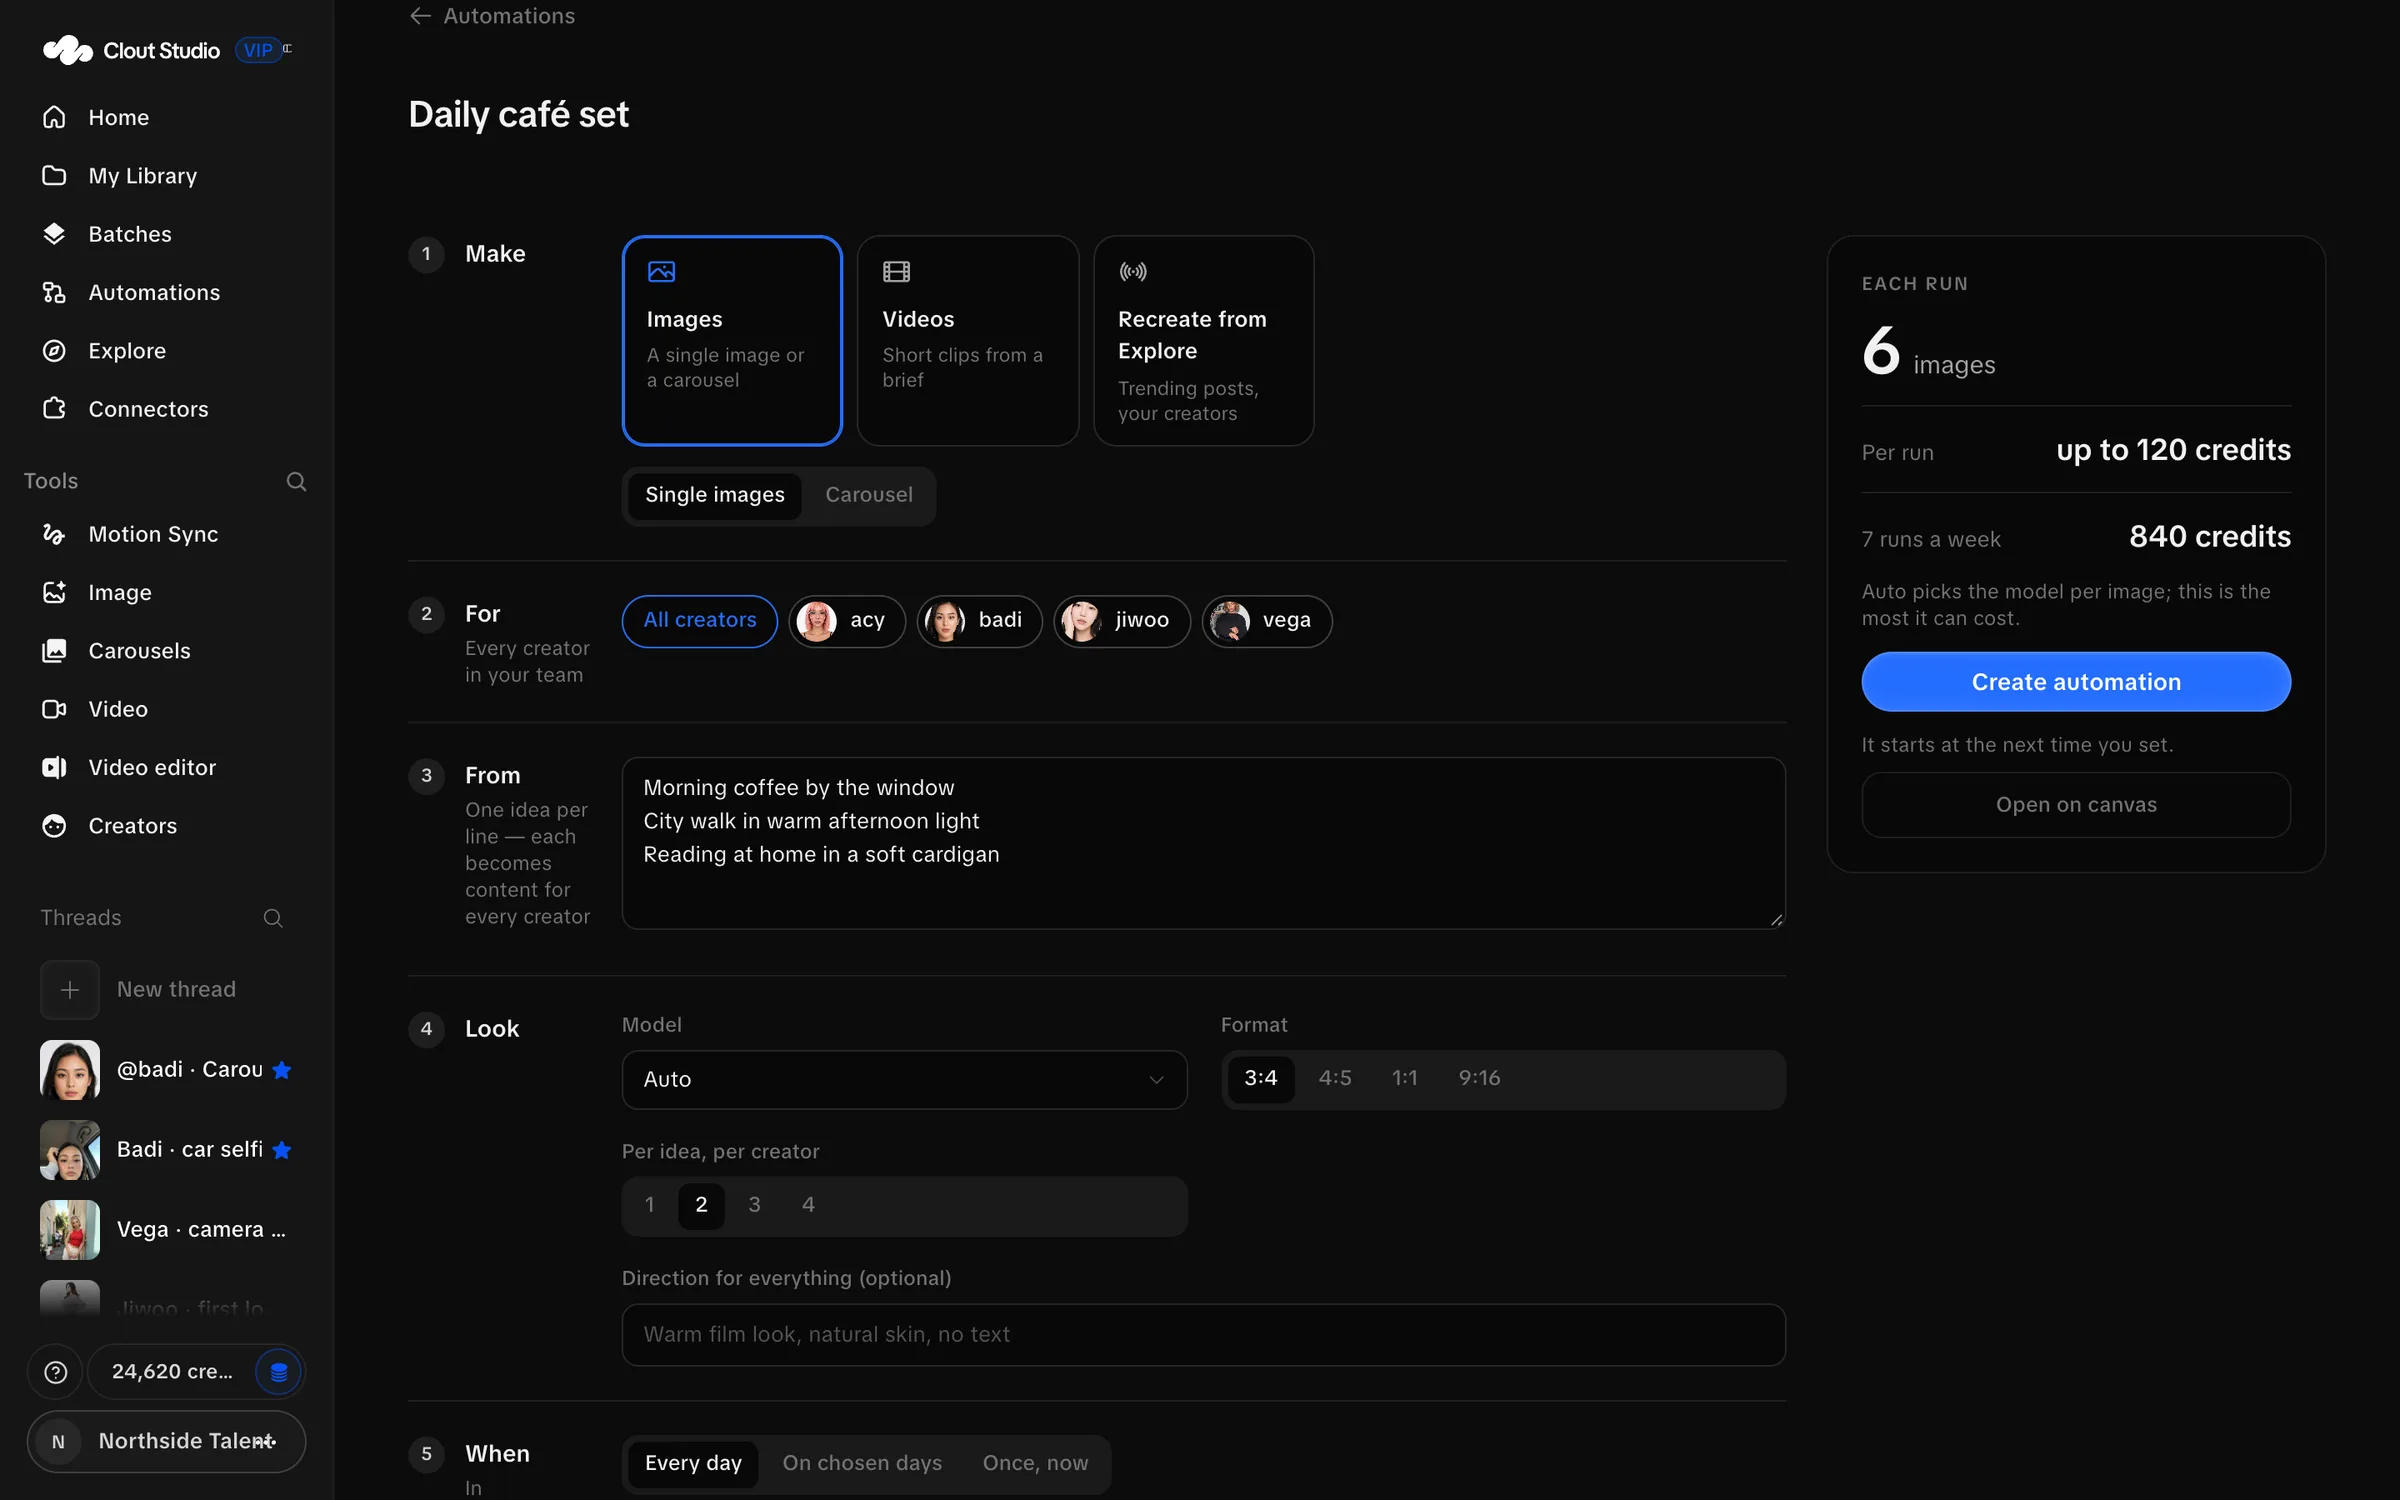Open the Badi · car selfi thread
Screen dimensions: 2400x1500
(x=166, y=1150)
